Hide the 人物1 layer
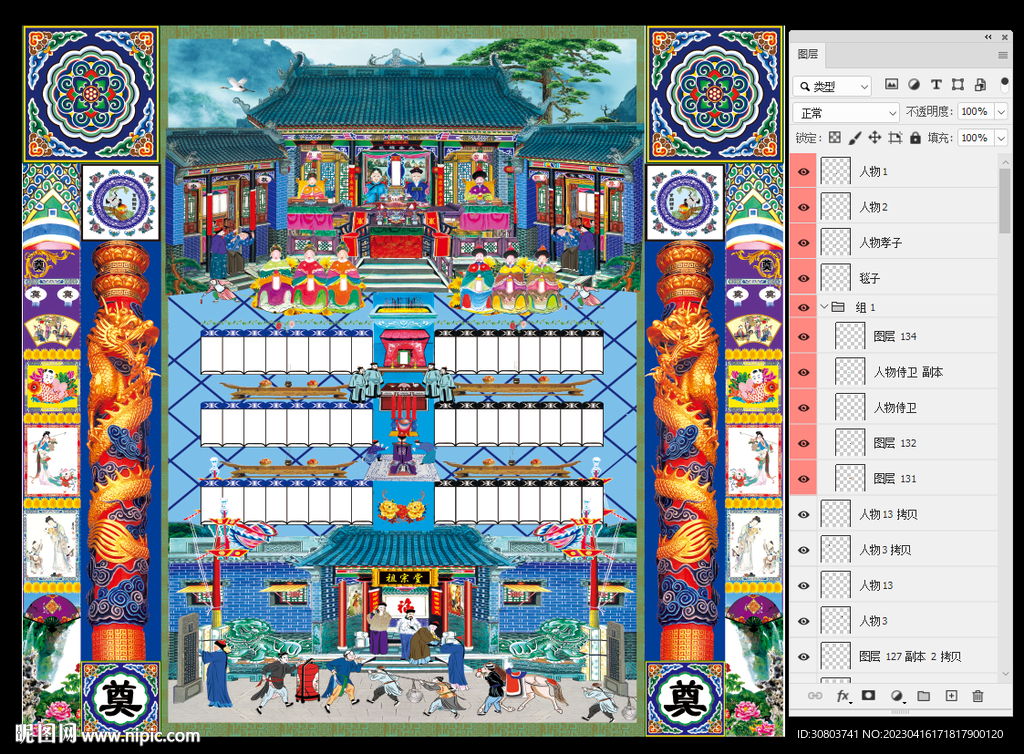This screenshot has height=754, width=1024. click(803, 172)
